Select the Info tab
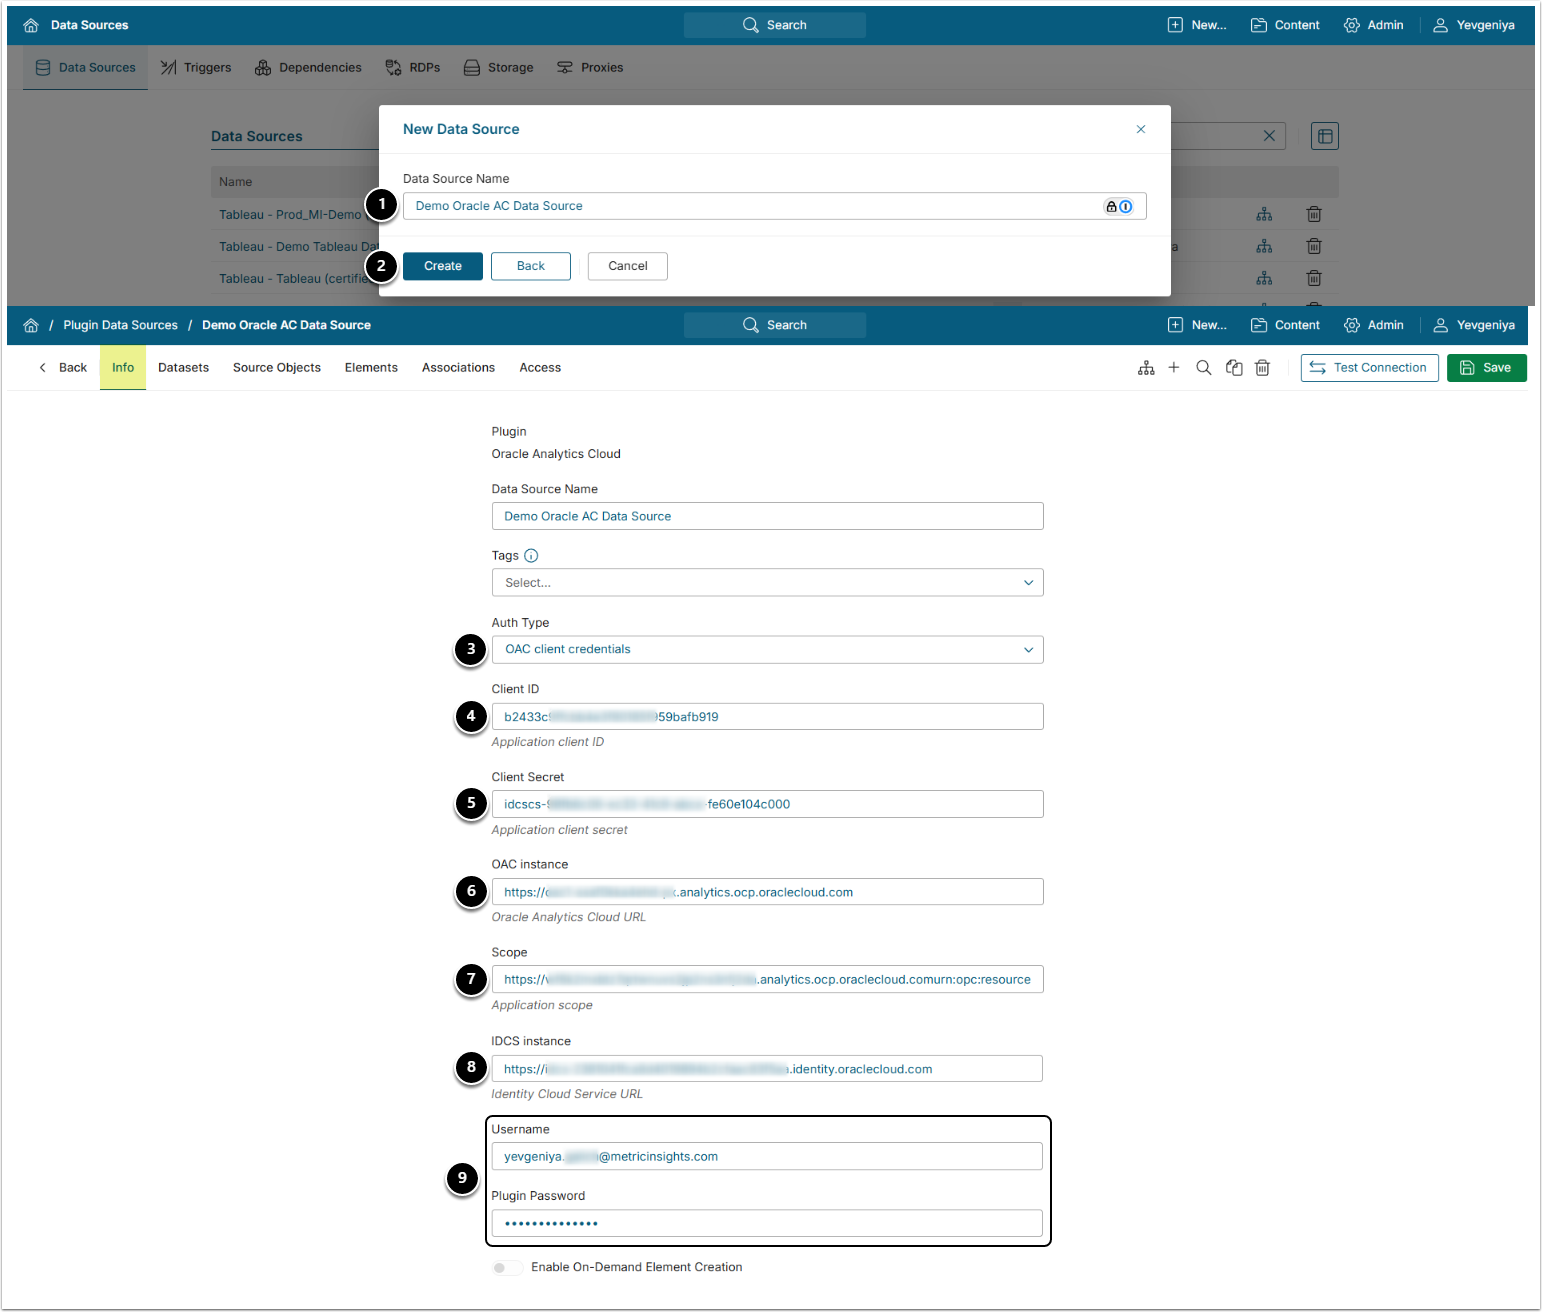Viewport: 1542px width, 1312px height. coord(123,368)
